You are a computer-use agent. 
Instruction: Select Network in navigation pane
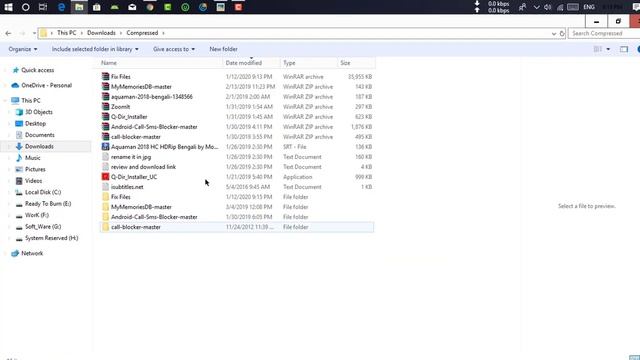[x=31, y=253]
